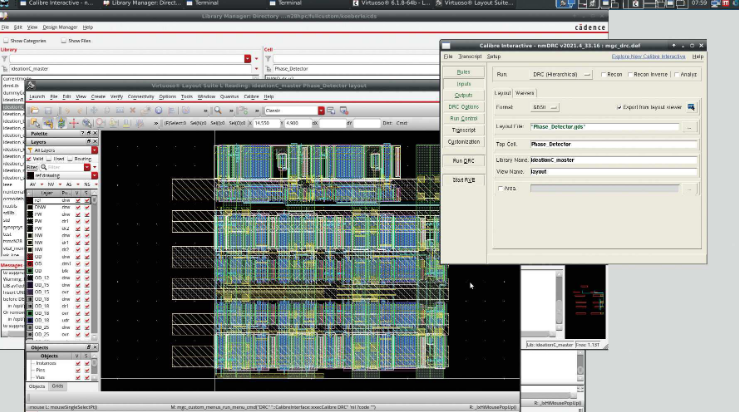
Task: Open the Setup menu in Calibre Interactive
Action: 493,57
